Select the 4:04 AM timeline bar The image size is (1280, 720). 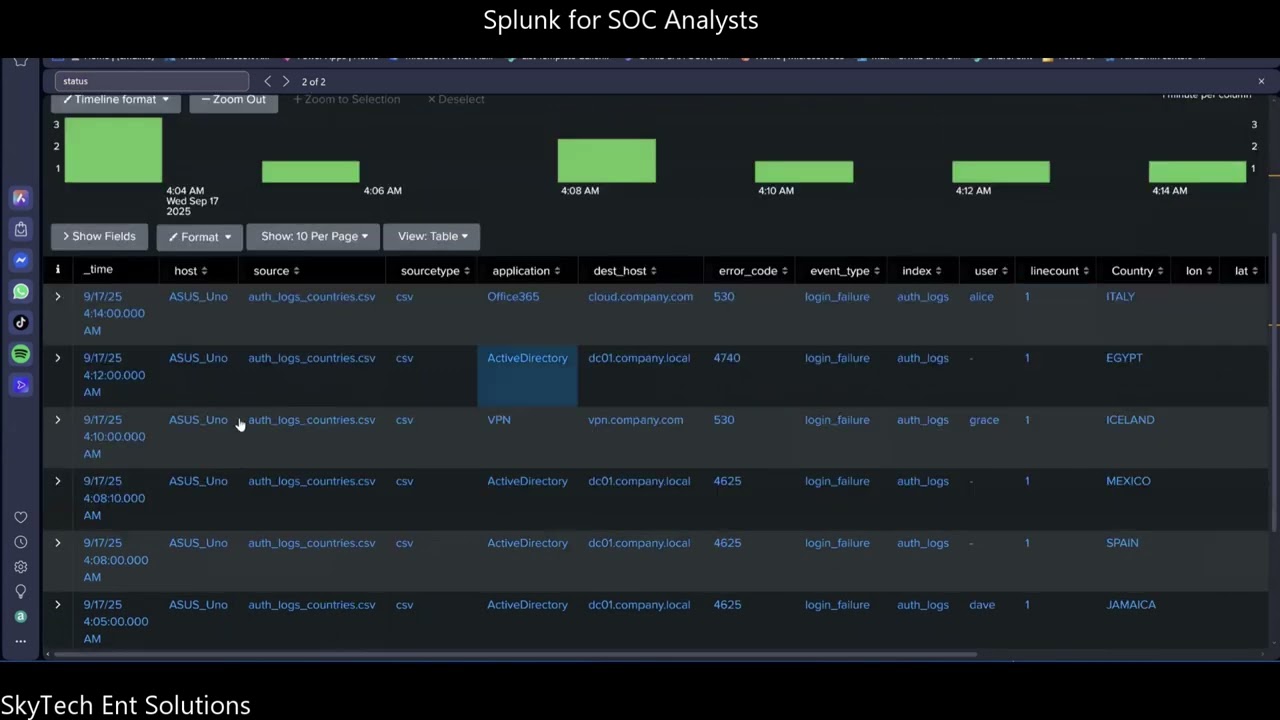pyautogui.click(x=113, y=150)
